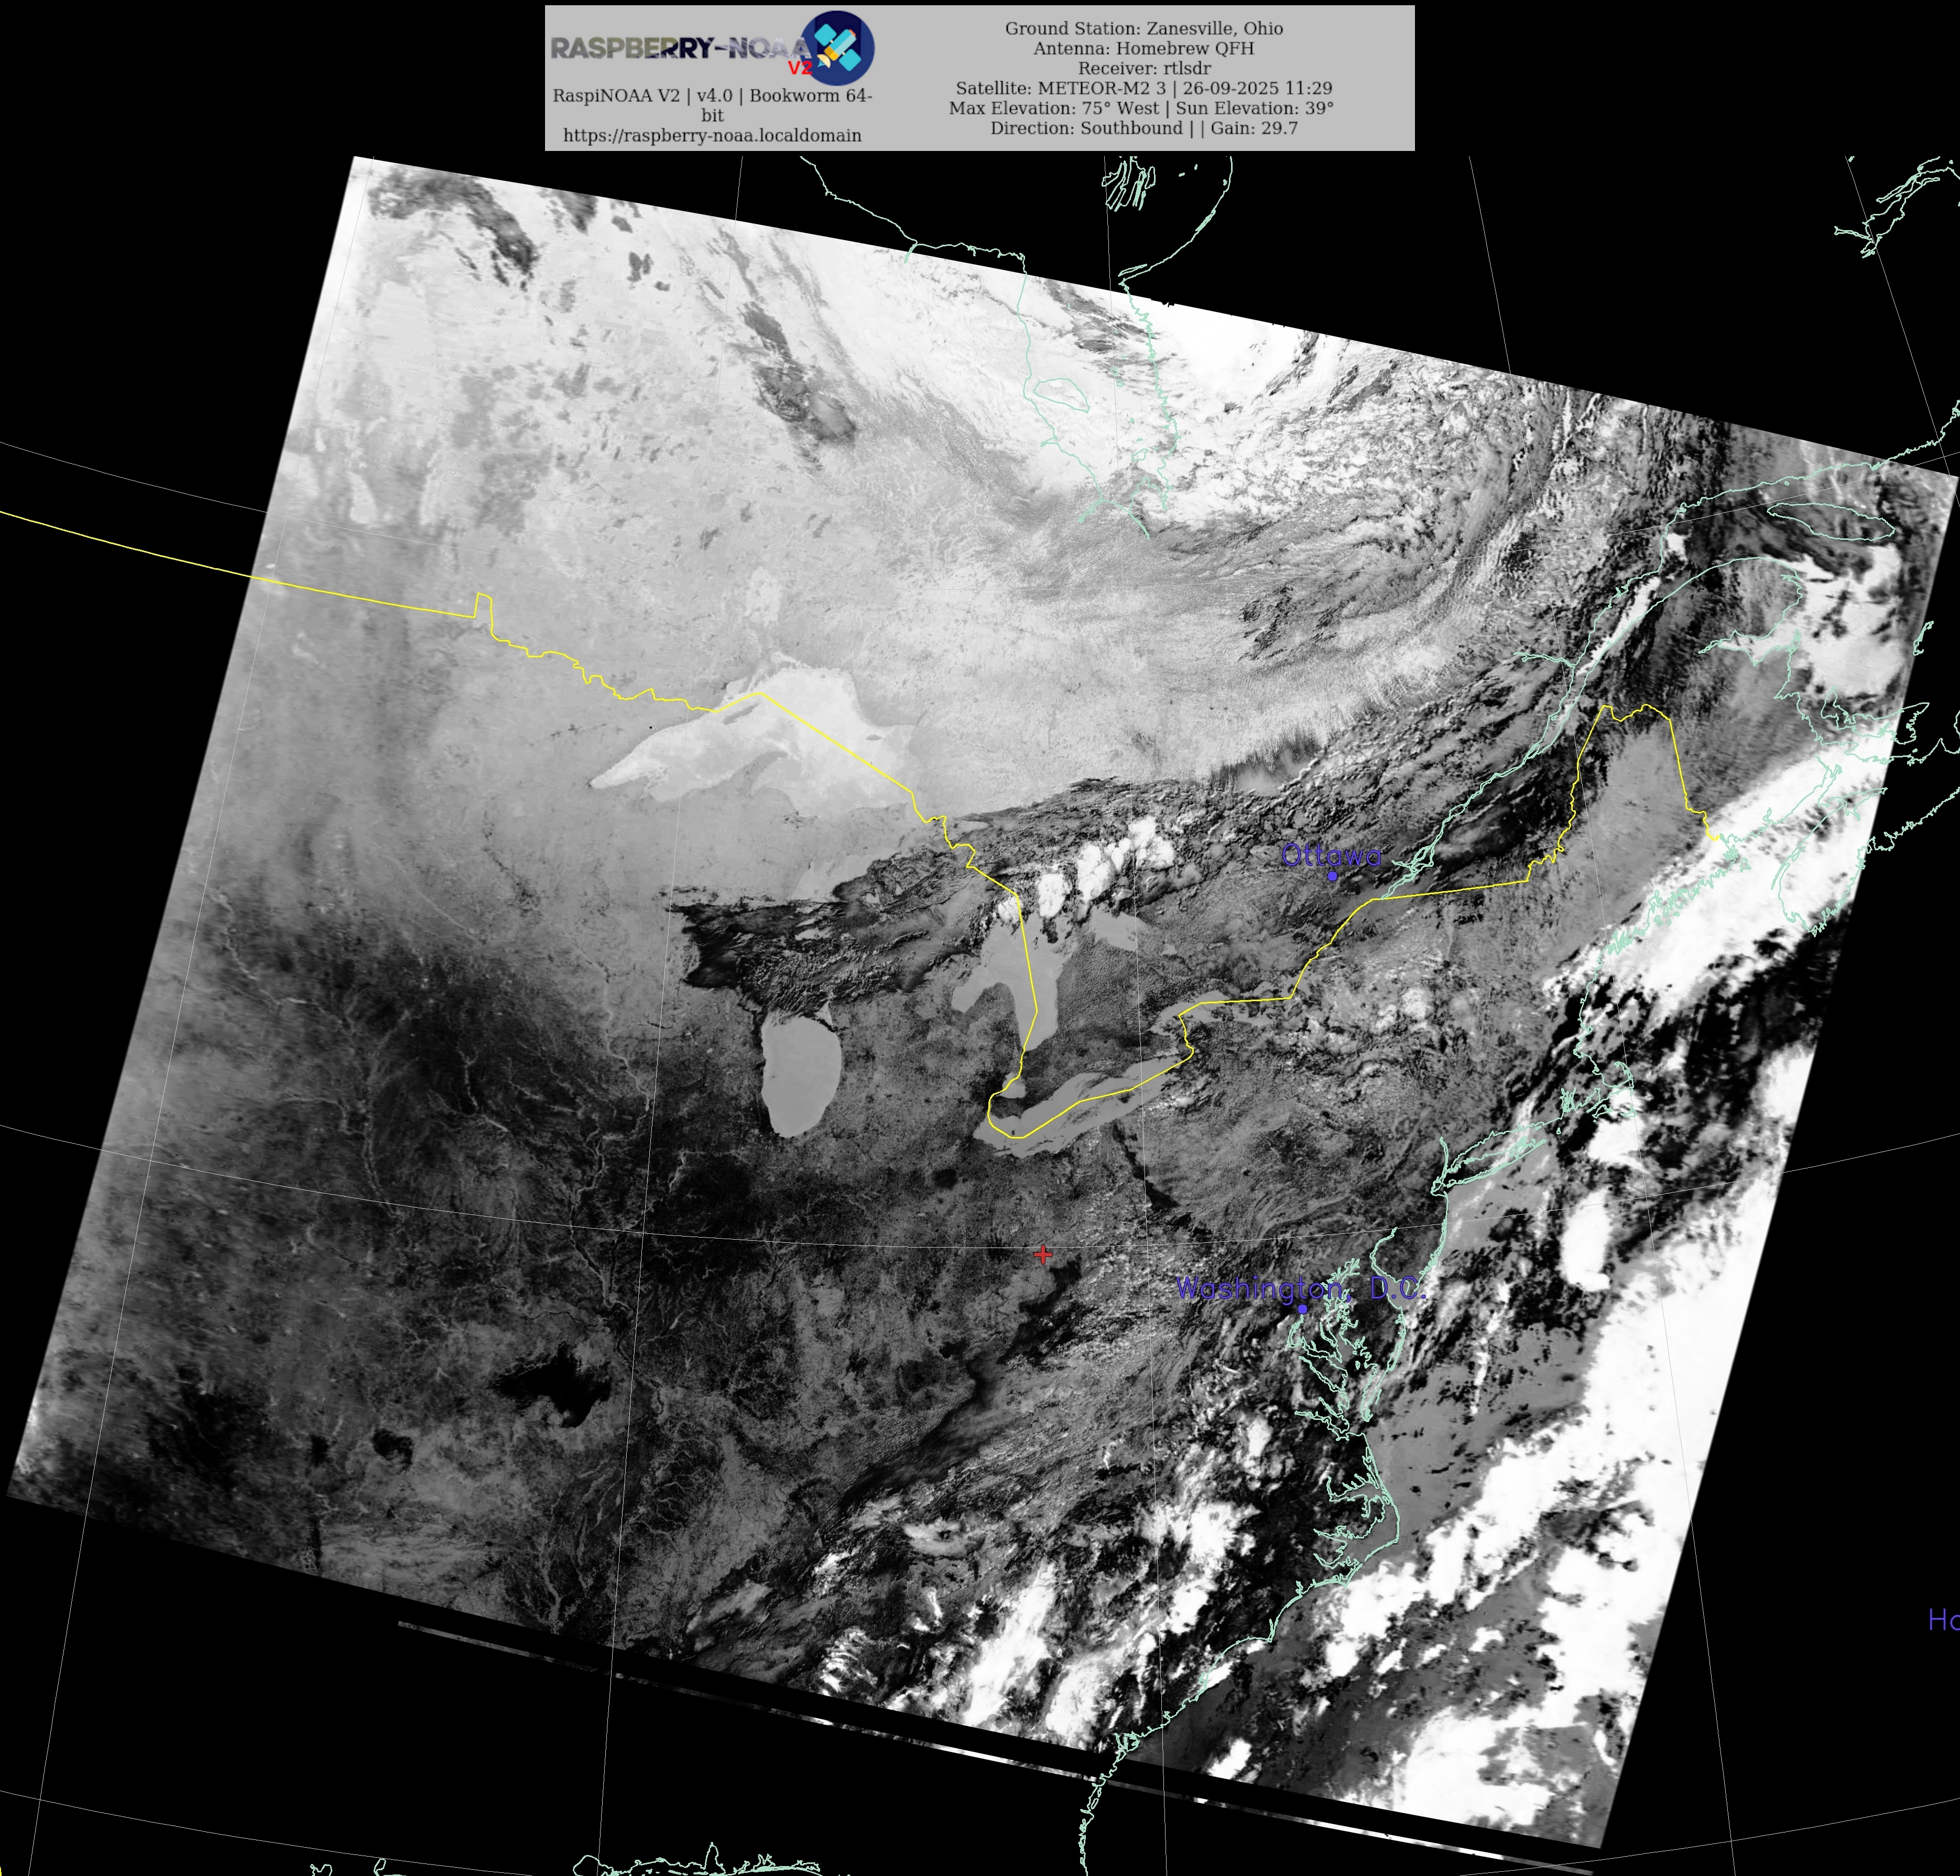
Task: Click the red cross ground station marker
Action: [1043, 1254]
